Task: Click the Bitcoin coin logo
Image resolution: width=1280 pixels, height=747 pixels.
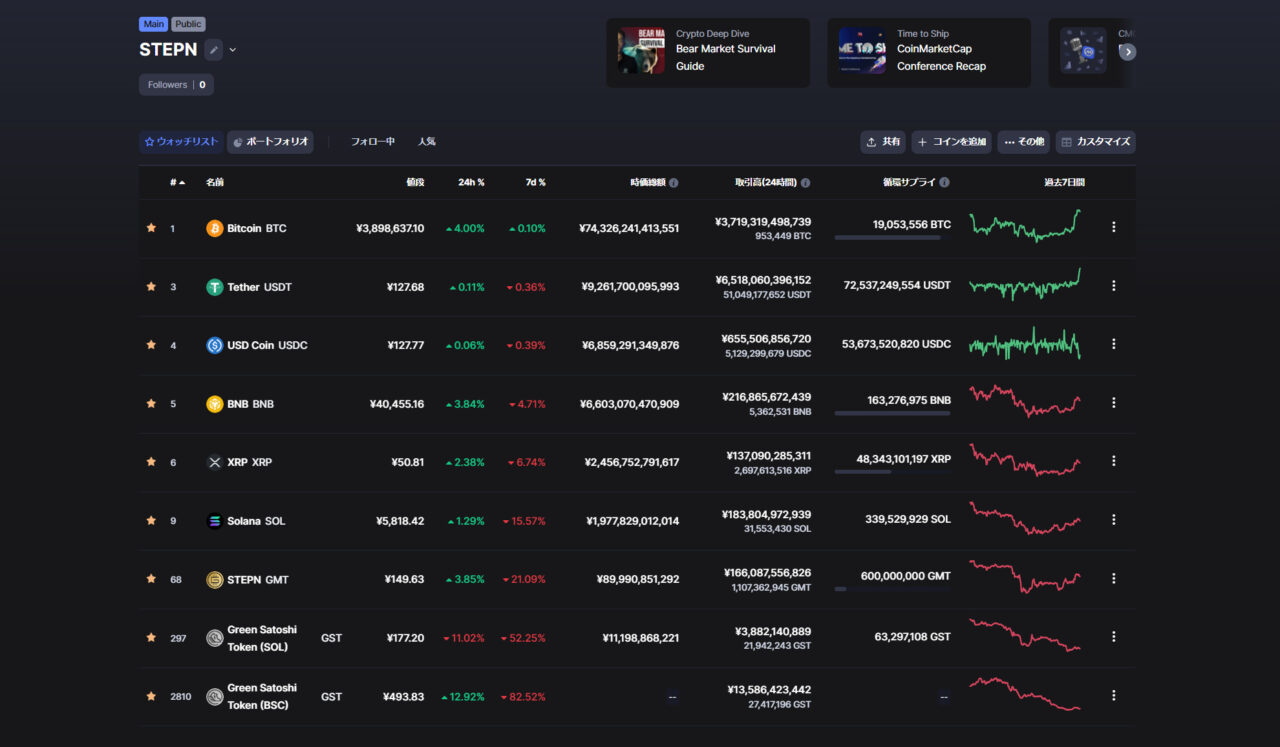Action: coord(214,228)
